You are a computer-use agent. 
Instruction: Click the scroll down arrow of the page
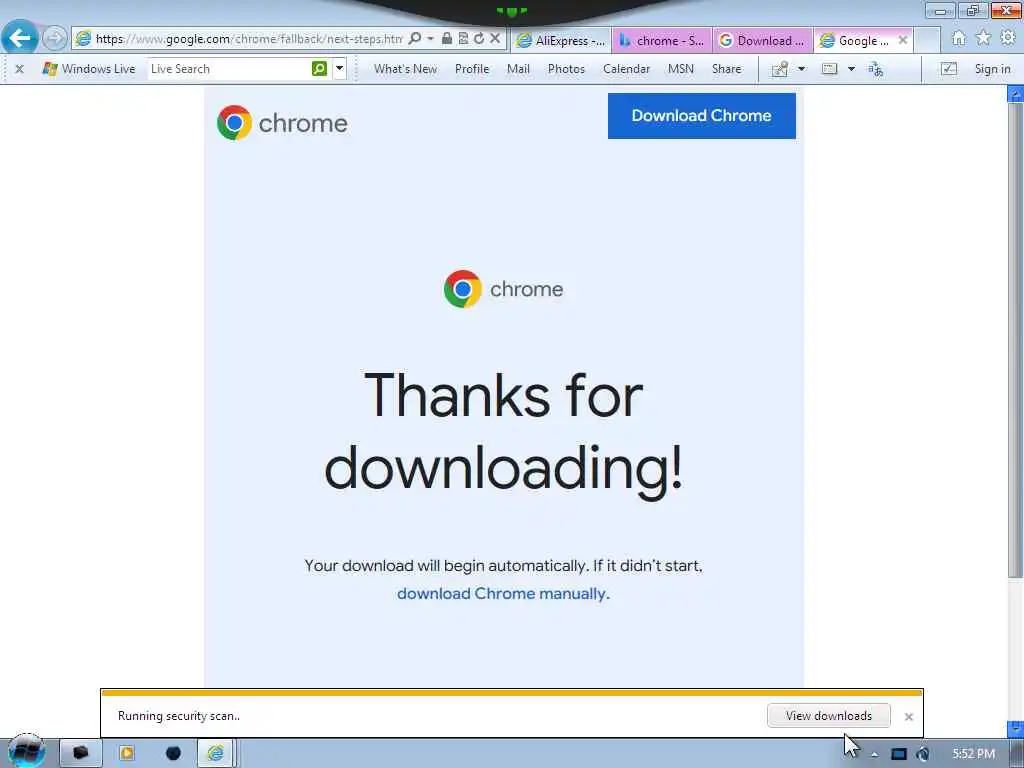1015,728
